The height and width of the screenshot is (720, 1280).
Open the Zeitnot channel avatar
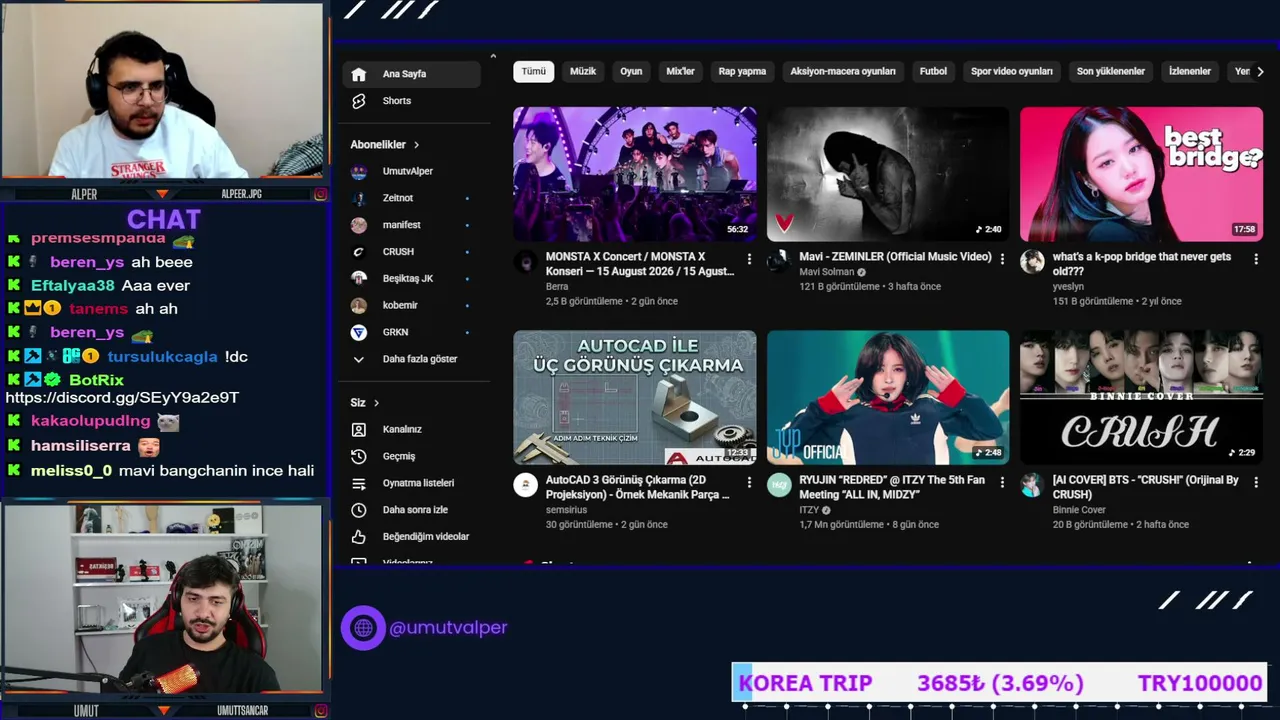click(359, 198)
